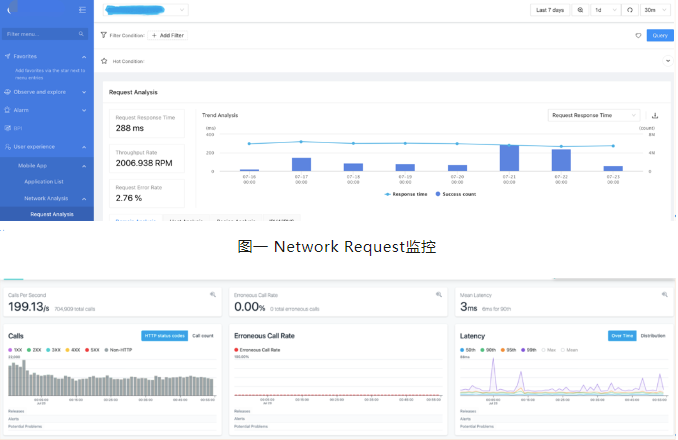Expand the Hot Condition section chevron
Screen dimensions: 678x440
coord(667,61)
